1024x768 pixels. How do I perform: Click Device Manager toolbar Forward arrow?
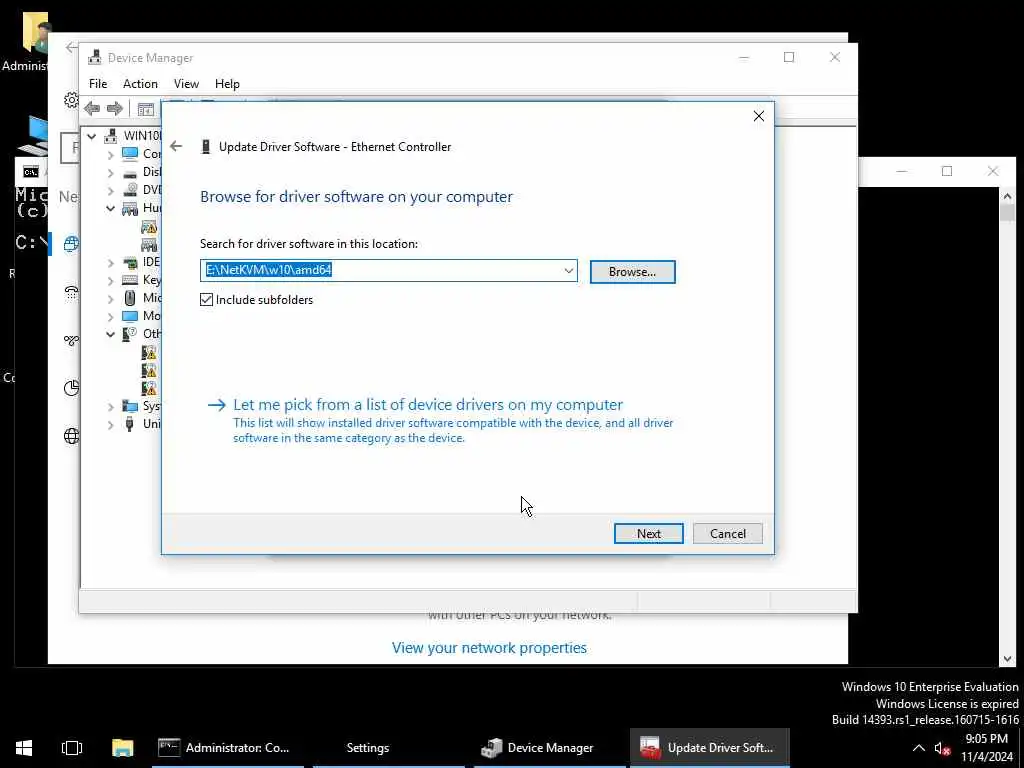coord(115,108)
